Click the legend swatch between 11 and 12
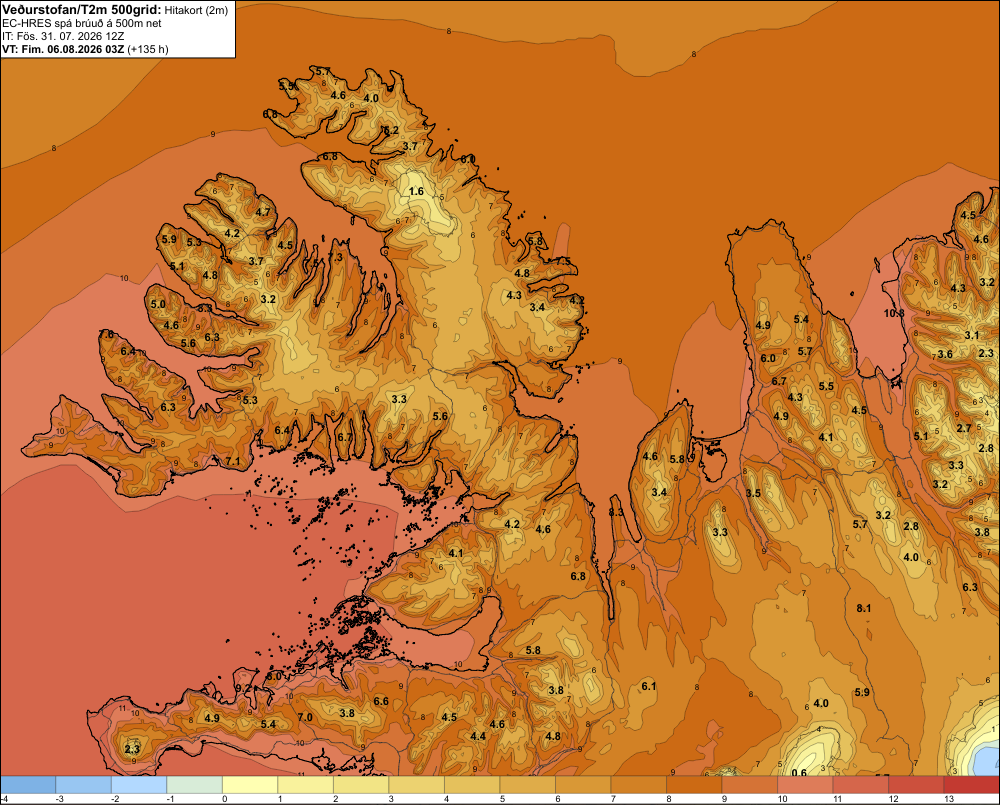Screen dimensions: 1000x805 click(860, 785)
